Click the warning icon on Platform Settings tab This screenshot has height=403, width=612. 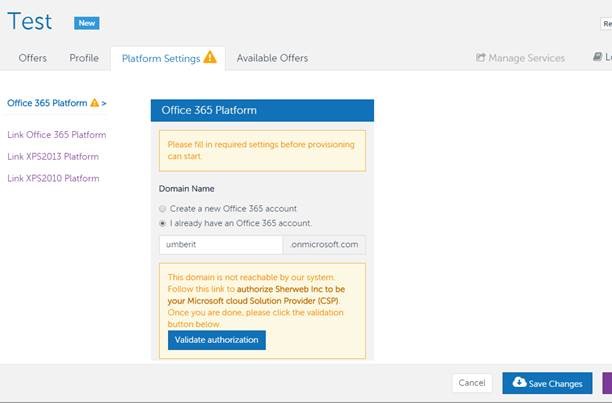point(210,57)
